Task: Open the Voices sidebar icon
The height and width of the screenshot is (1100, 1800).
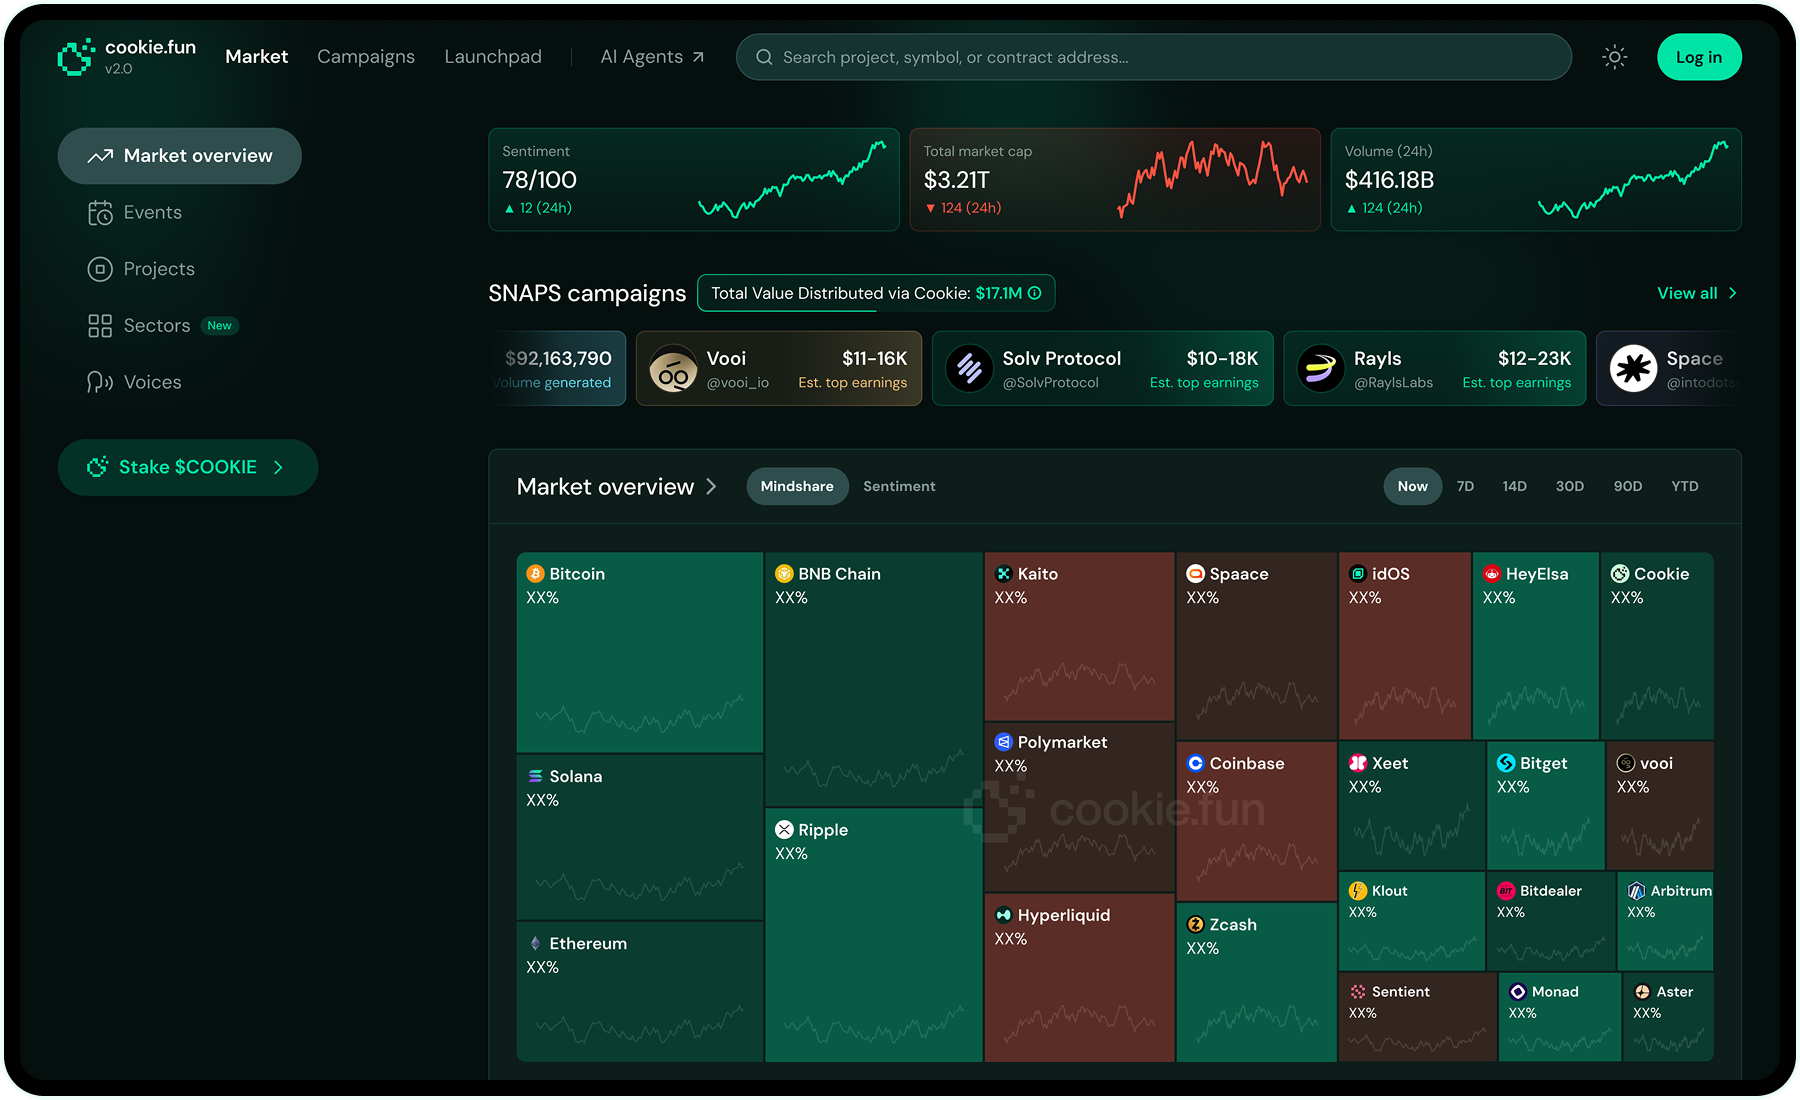Action: click(x=100, y=382)
